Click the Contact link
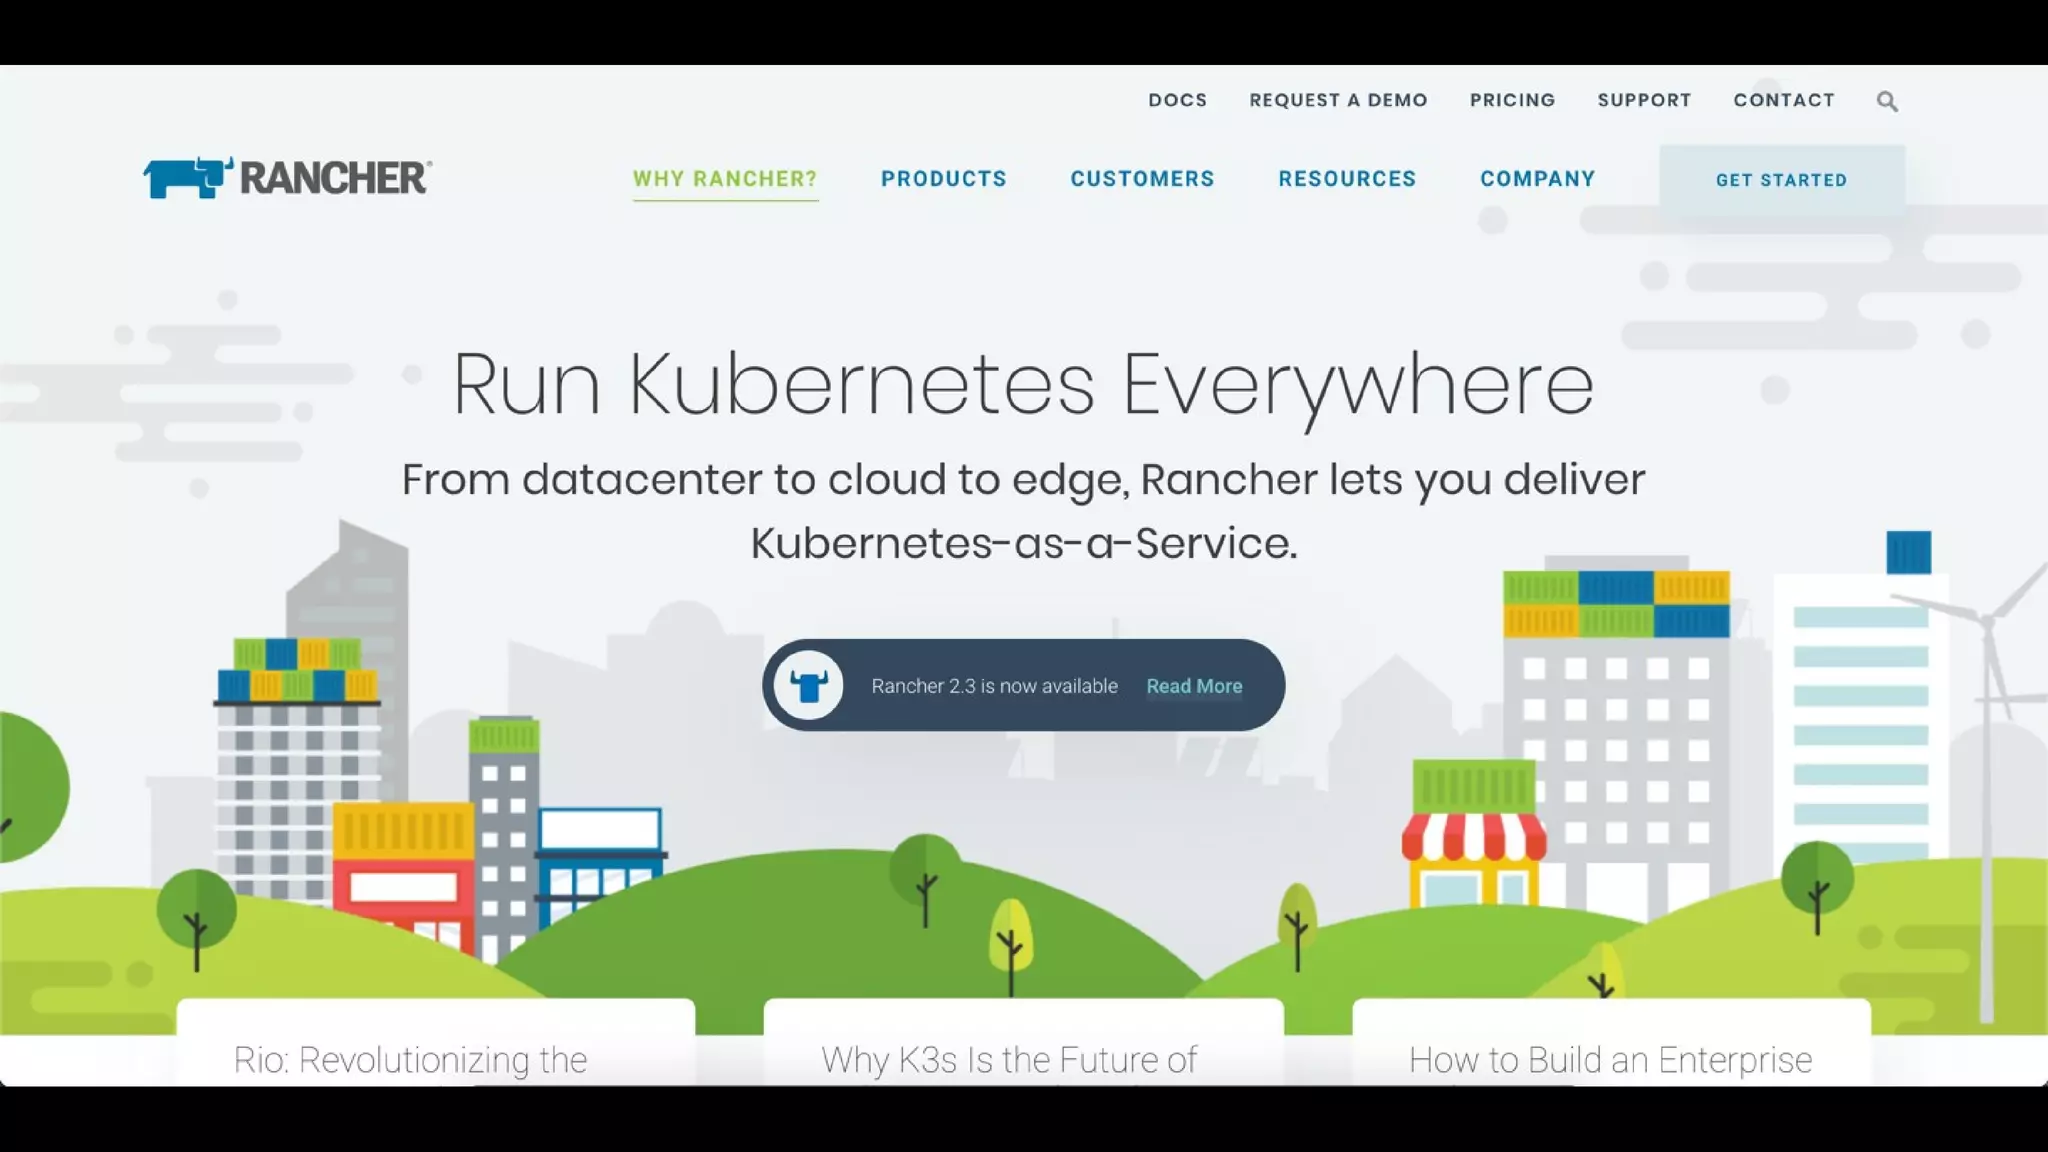Viewport: 2048px width, 1152px height. point(1784,100)
